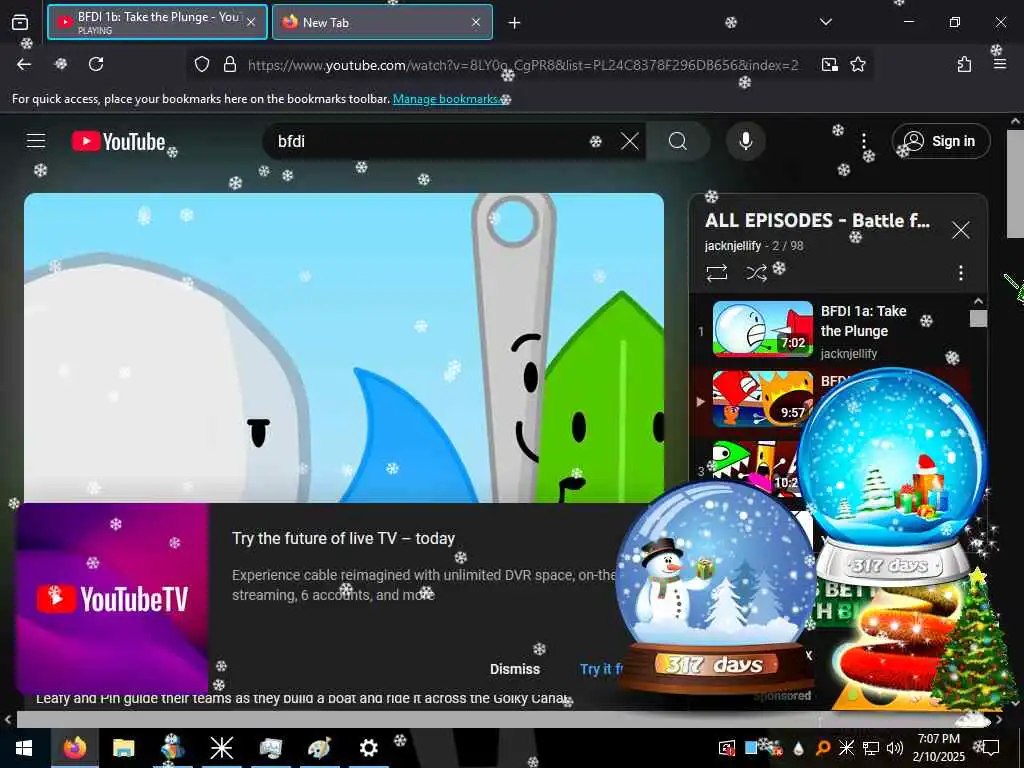Image resolution: width=1024 pixels, height=768 pixels.
Task: Open the network tray icon
Action: [x=871, y=748]
